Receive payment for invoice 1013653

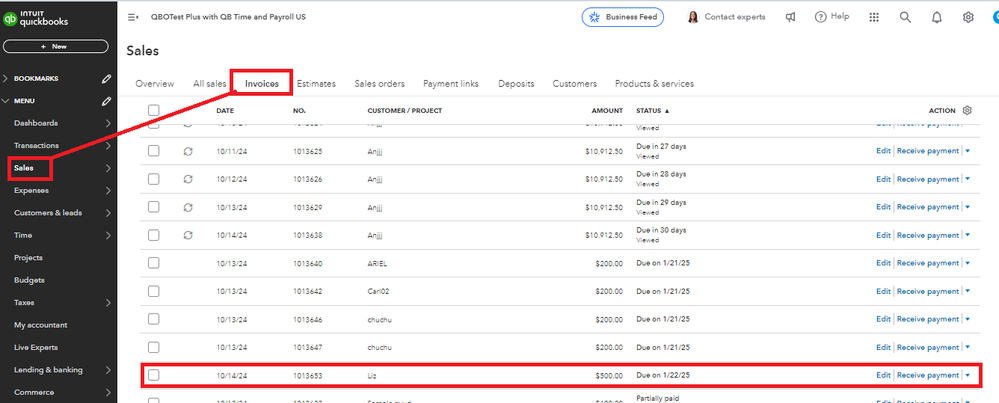[x=928, y=375]
